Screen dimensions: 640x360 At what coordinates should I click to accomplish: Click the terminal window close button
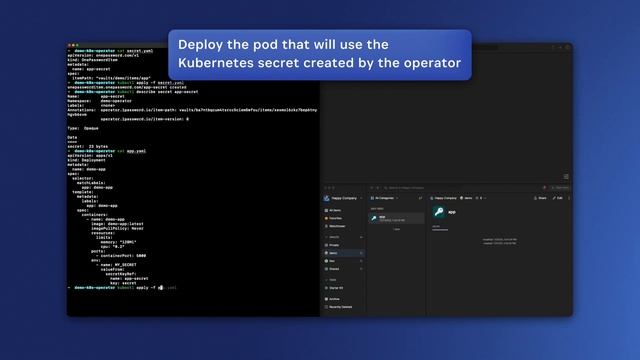click(x=69, y=45)
